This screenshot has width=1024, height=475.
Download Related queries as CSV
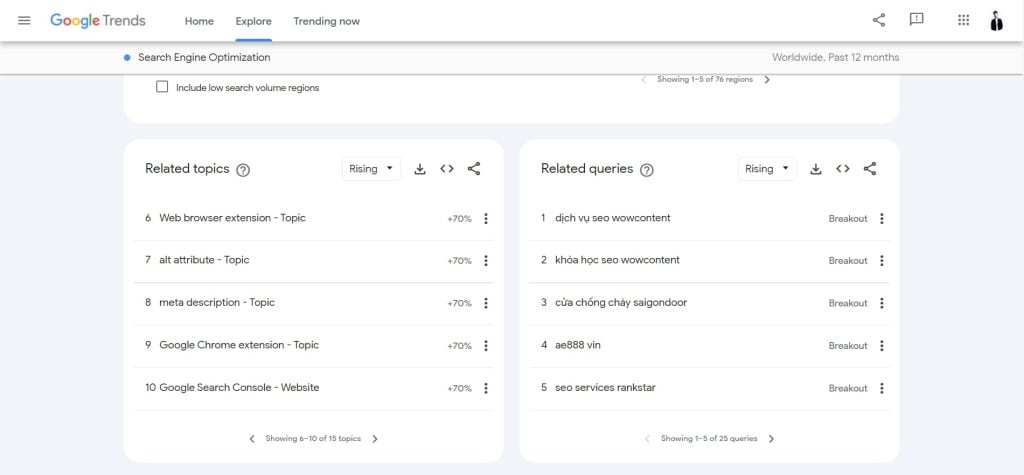point(816,169)
